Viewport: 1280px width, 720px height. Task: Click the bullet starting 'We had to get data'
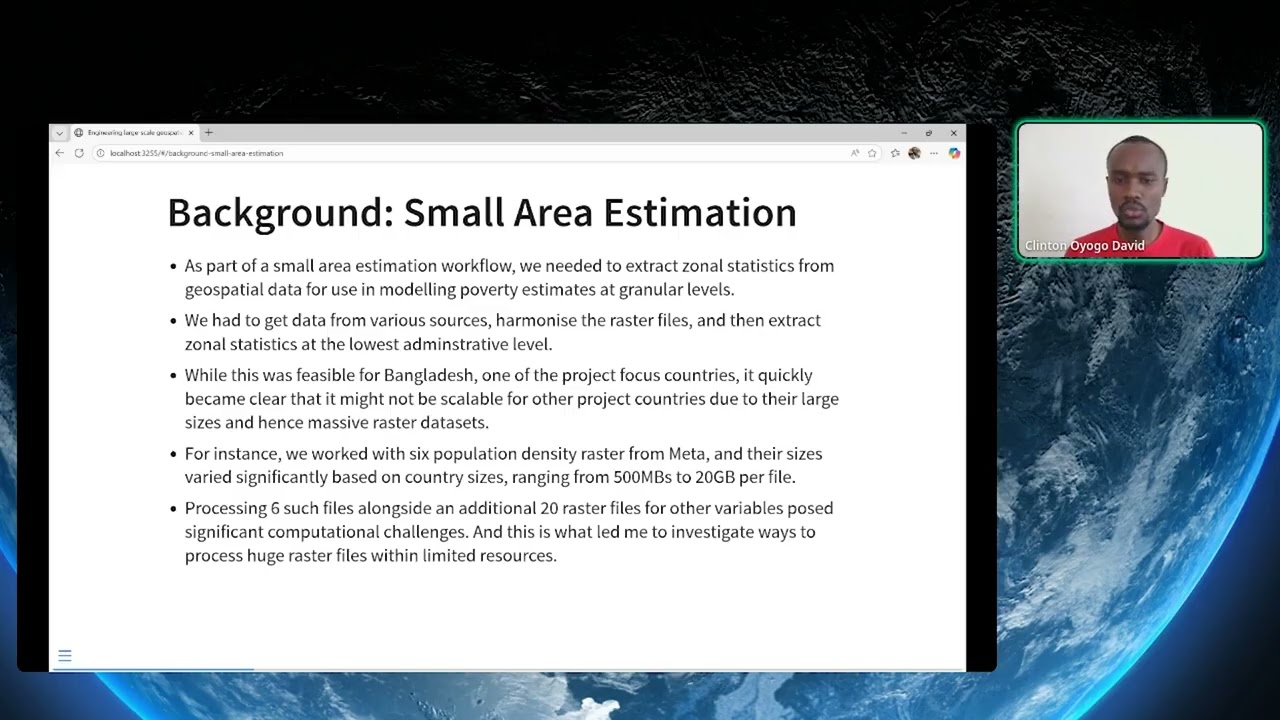point(502,332)
